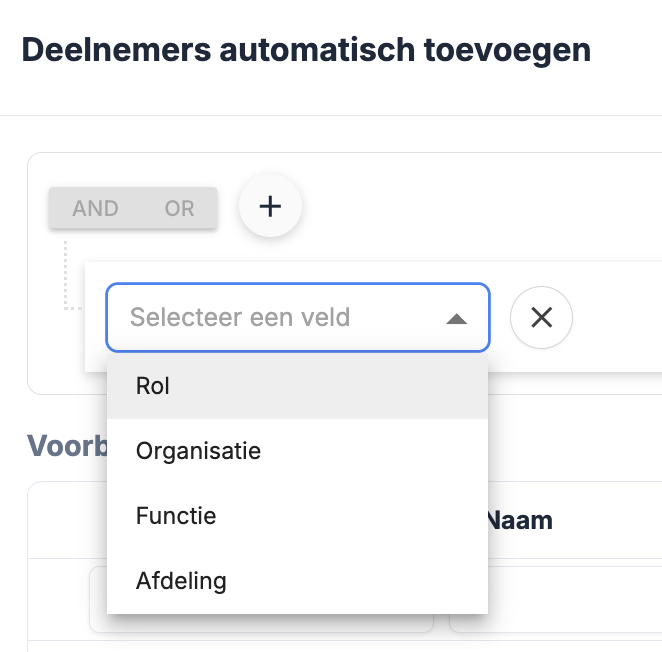Viewport: 662px width, 652px height.
Task: Toggle the AND condition operator
Action: click(96, 208)
